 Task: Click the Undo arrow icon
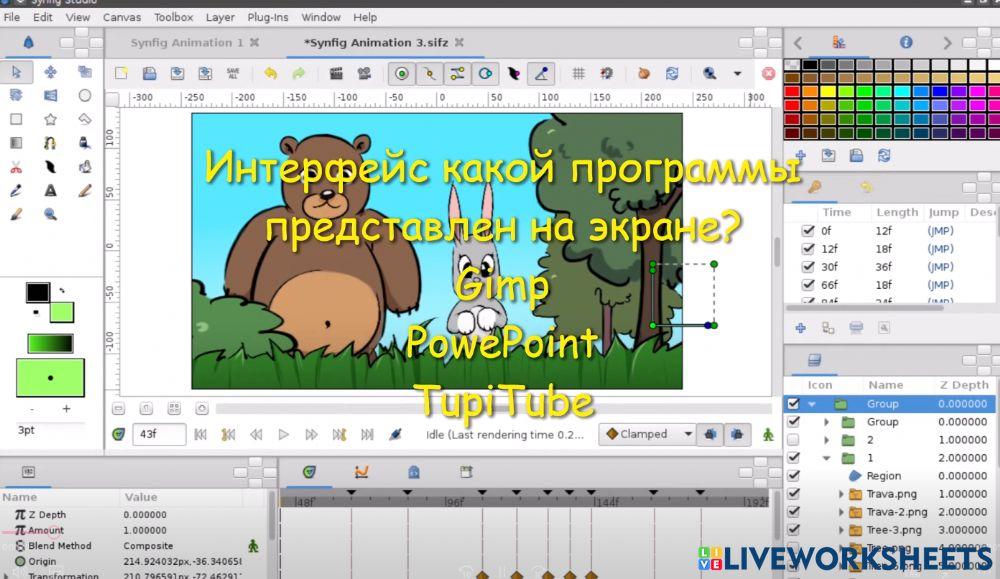[x=270, y=73]
